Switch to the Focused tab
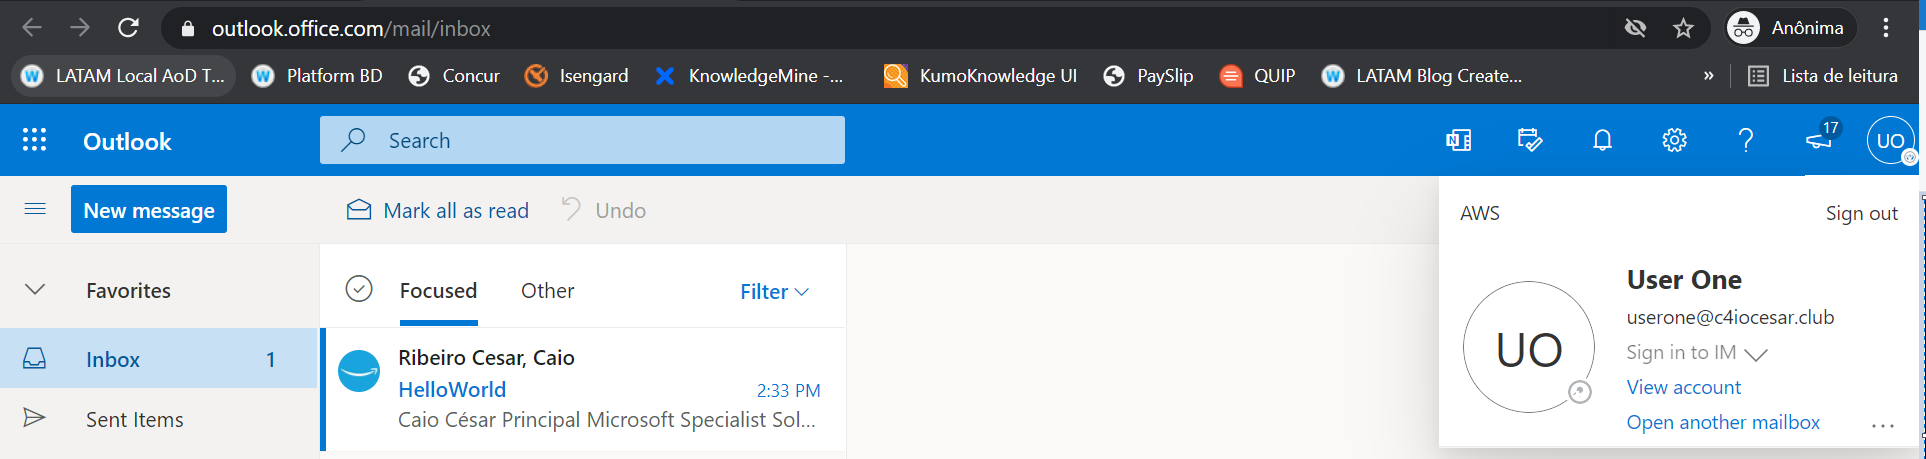The image size is (1926, 459). (438, 291)
